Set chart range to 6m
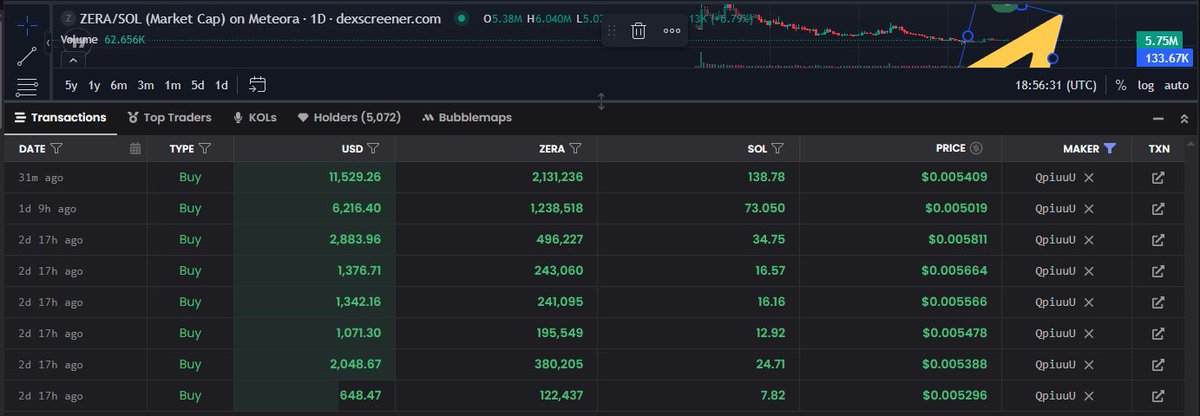This screenshot has height=416, width=1200. [x=119, y=85]
